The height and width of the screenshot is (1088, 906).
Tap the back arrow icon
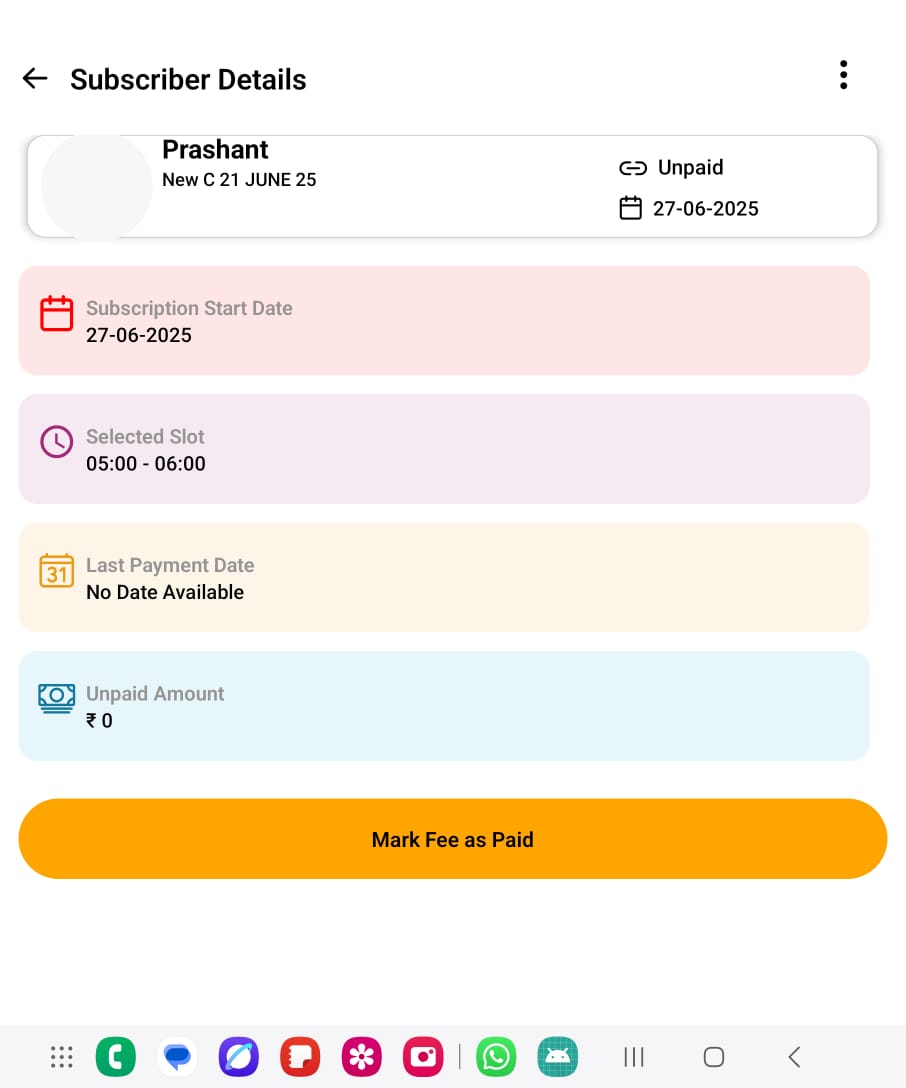tap(35, 78)
